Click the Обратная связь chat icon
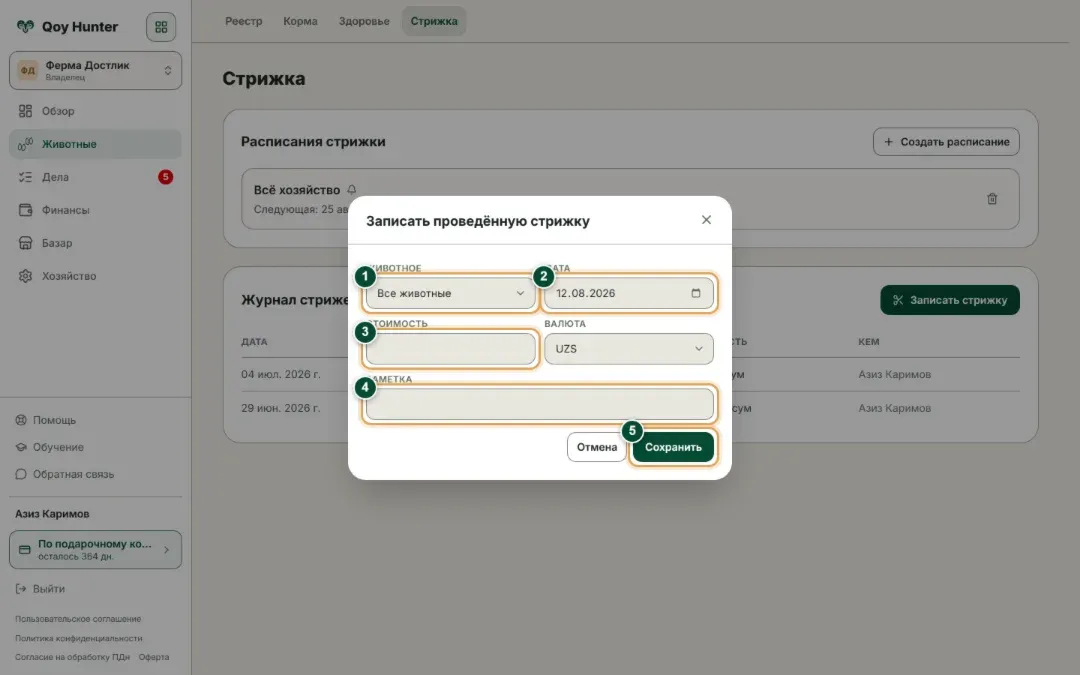 tap(21, 474)
